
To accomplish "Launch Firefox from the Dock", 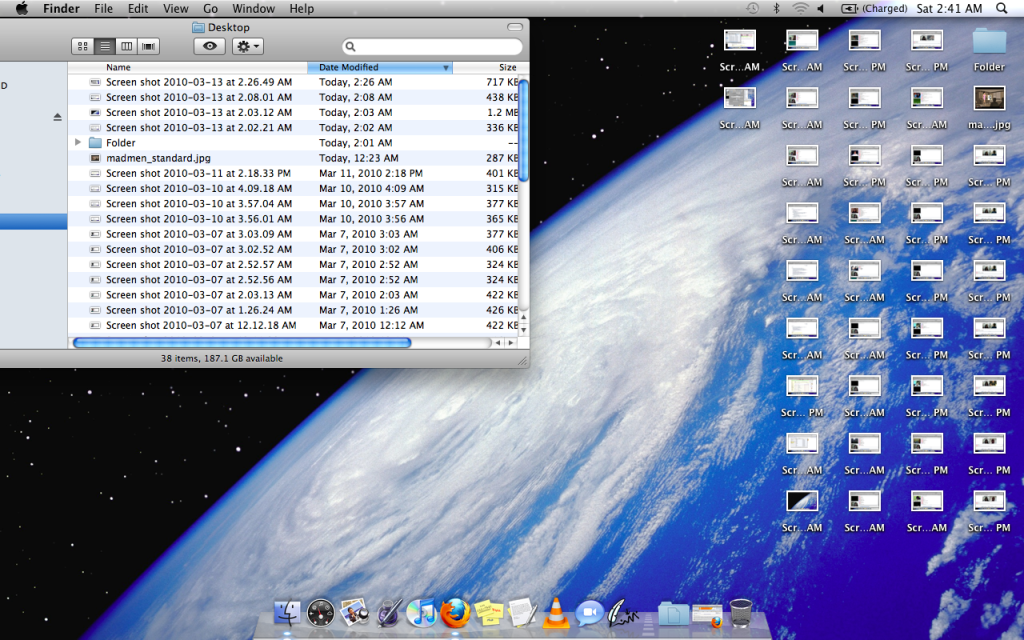I will click(x=455, y=612).
